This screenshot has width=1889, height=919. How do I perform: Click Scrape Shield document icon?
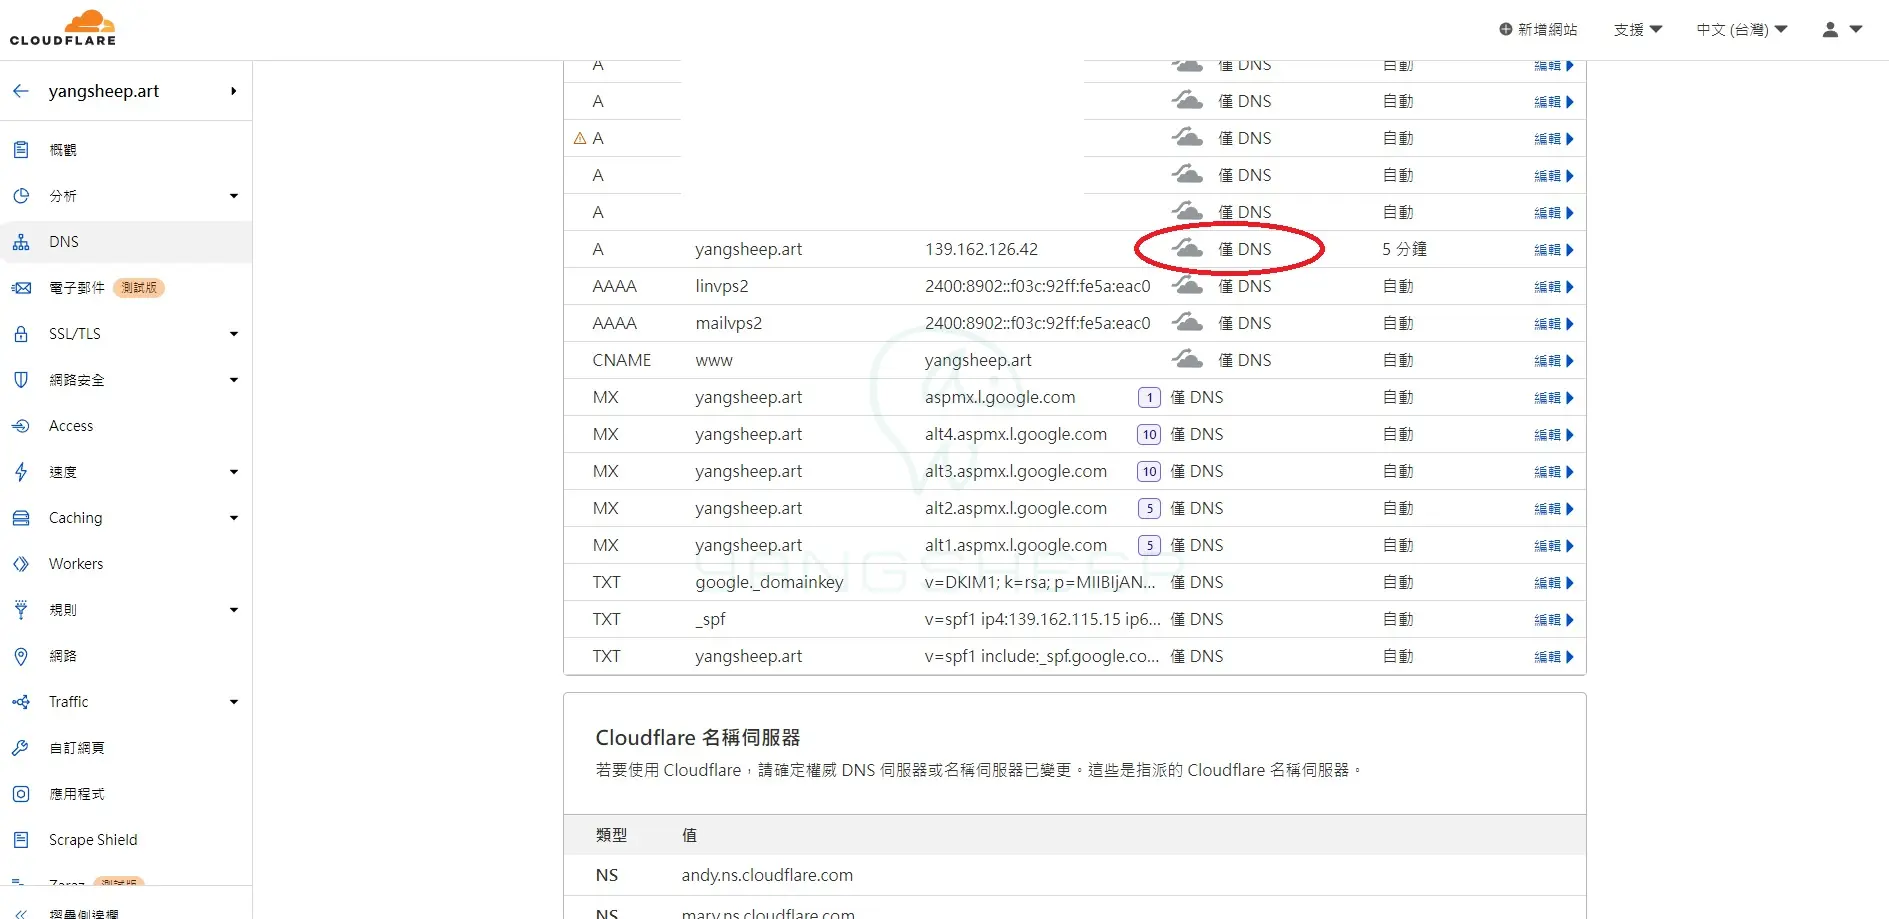point(21,840)
